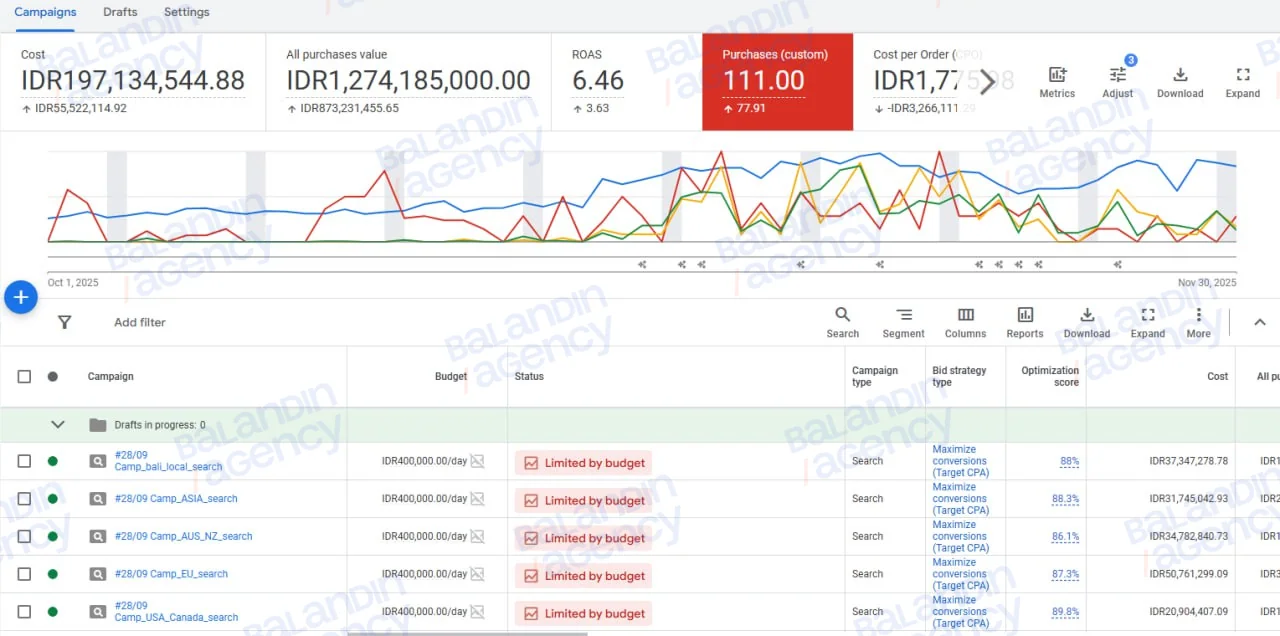Open the More options menu
This screenshot has height=636, width=1280.
(x=1199, y=322)
